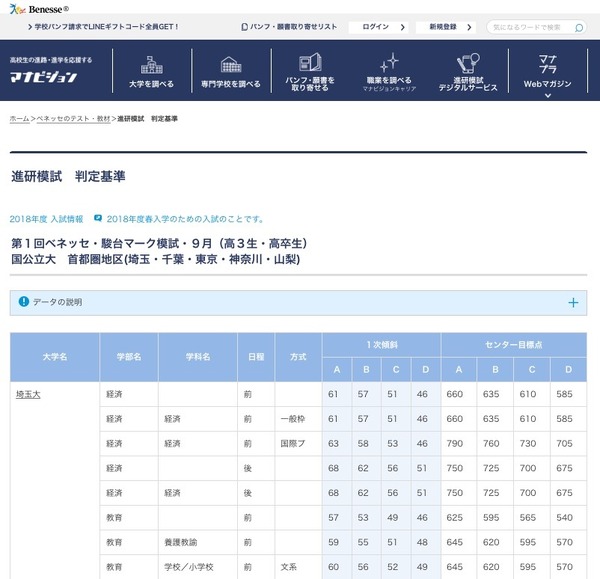Screen dimensions: 600x579
Task: Click the Benesse logo
Action: 39,8
